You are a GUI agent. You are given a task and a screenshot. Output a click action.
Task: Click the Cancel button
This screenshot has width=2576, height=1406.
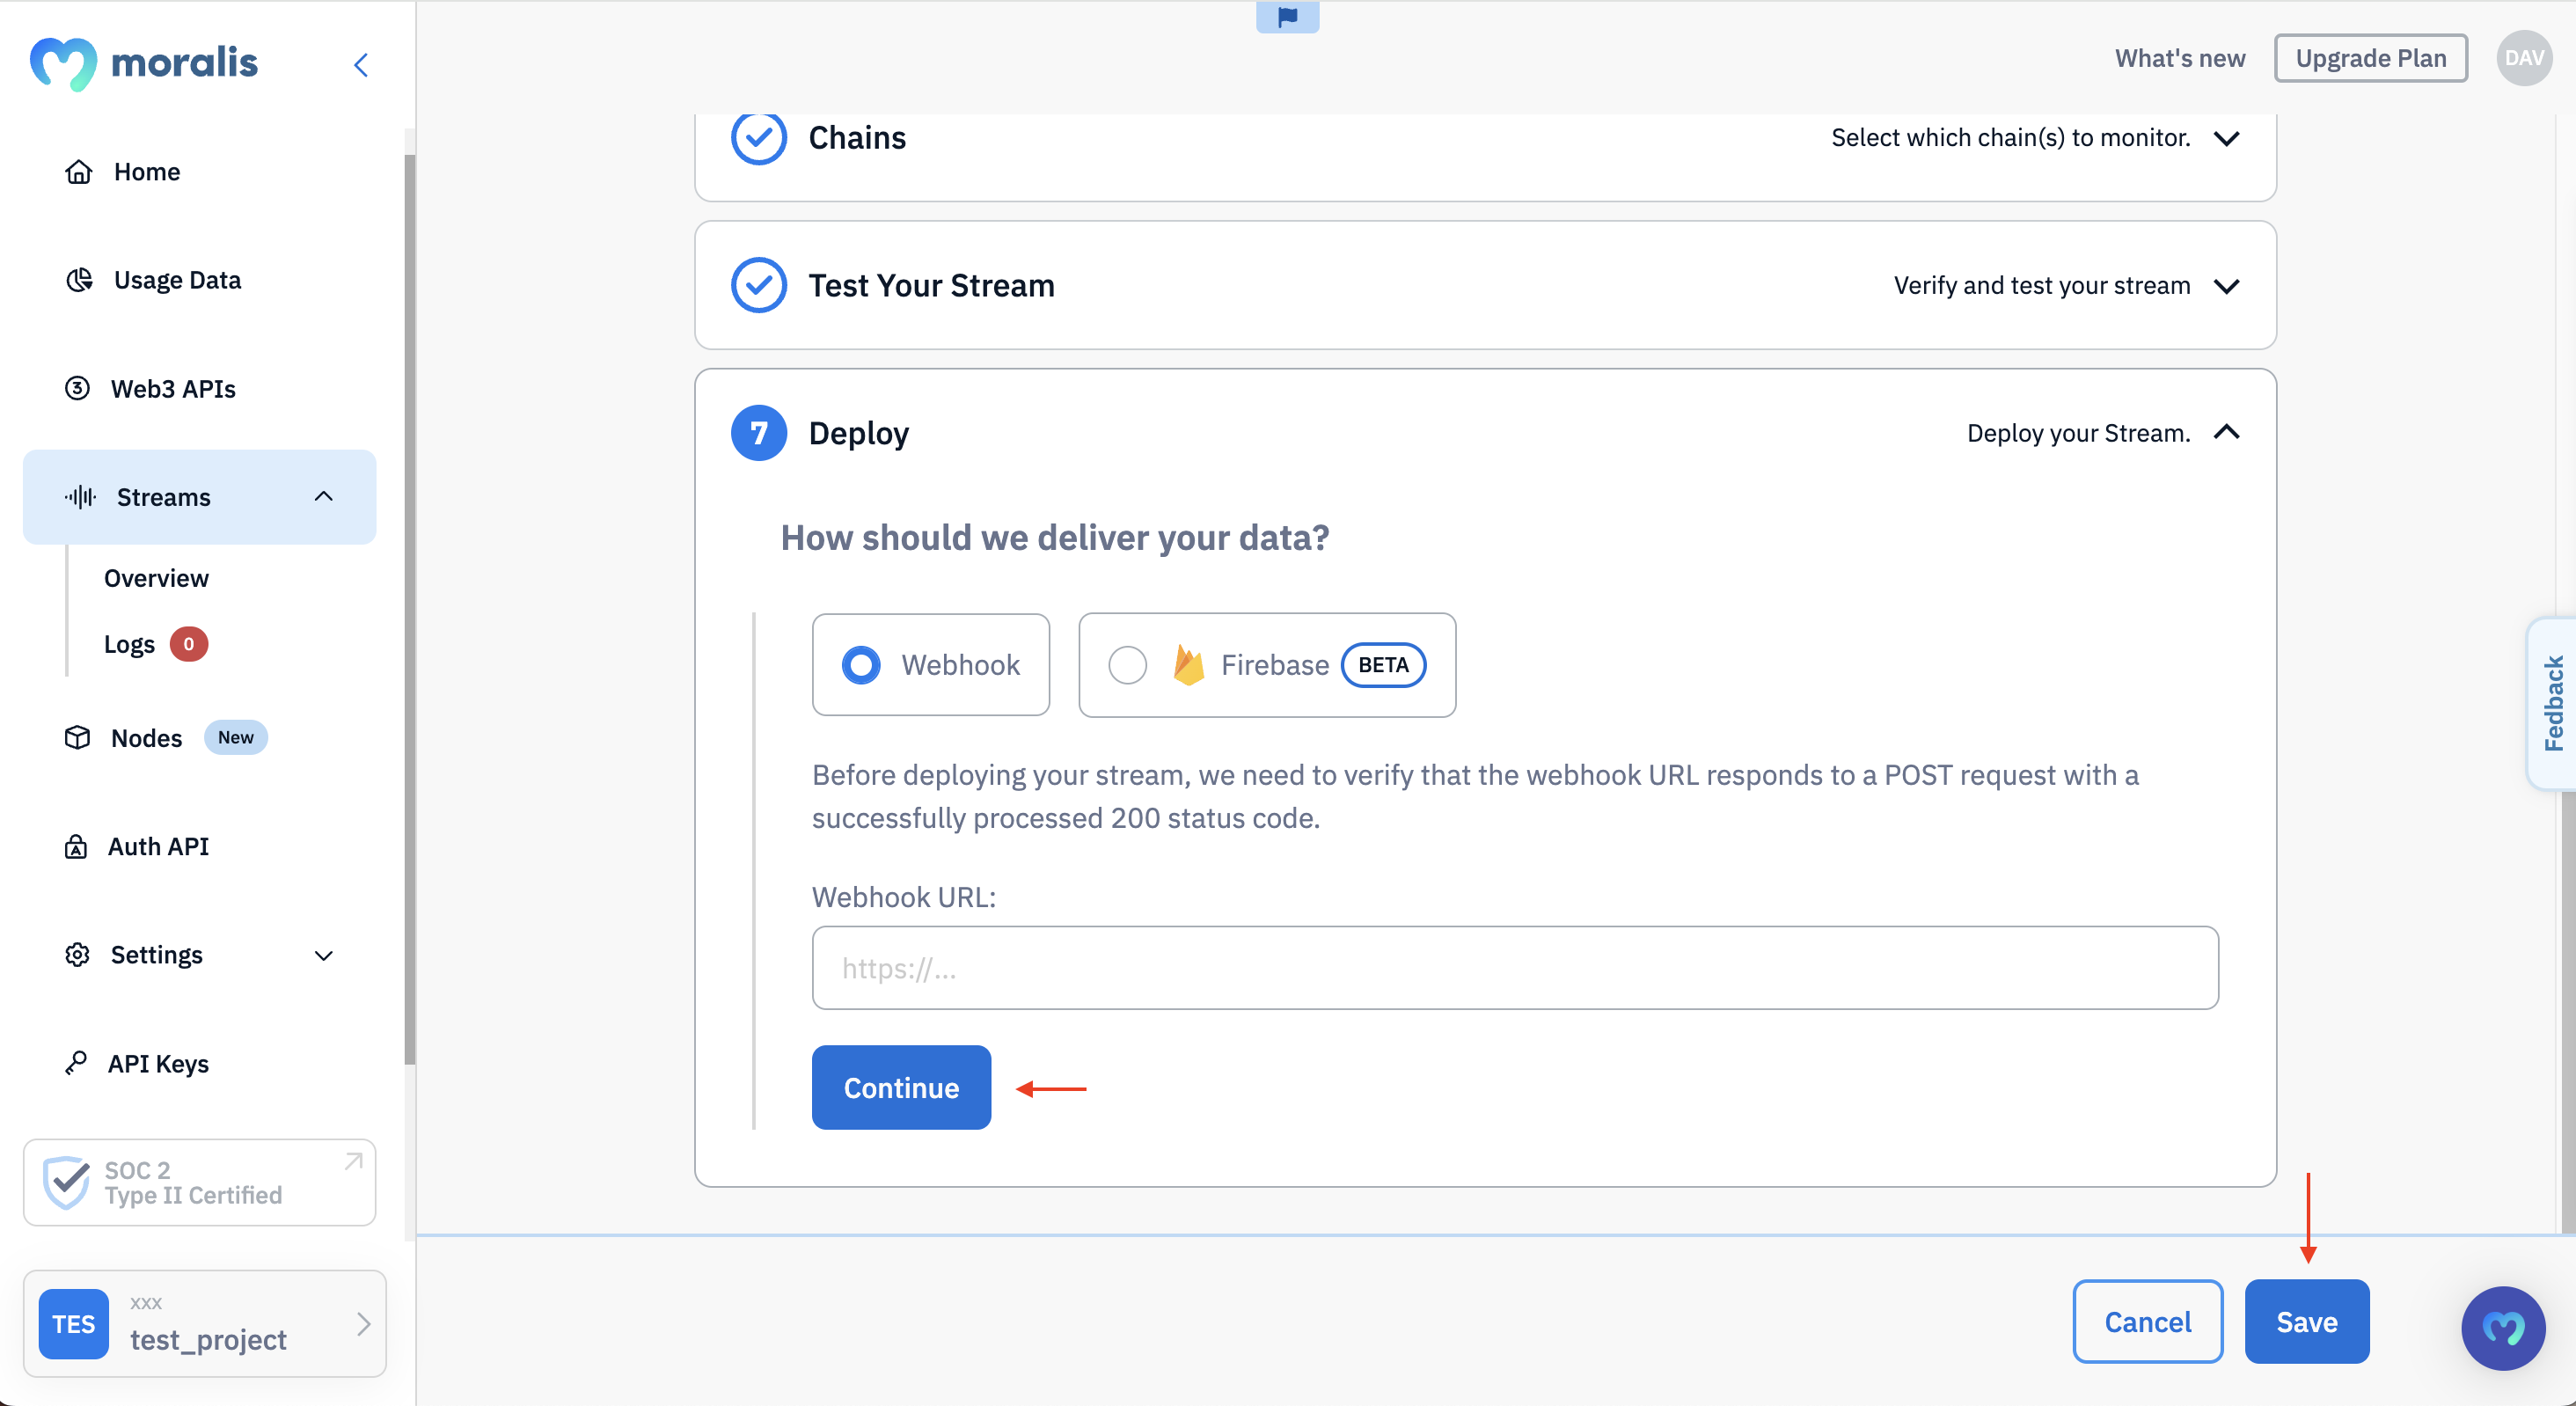(2148, 1322)
